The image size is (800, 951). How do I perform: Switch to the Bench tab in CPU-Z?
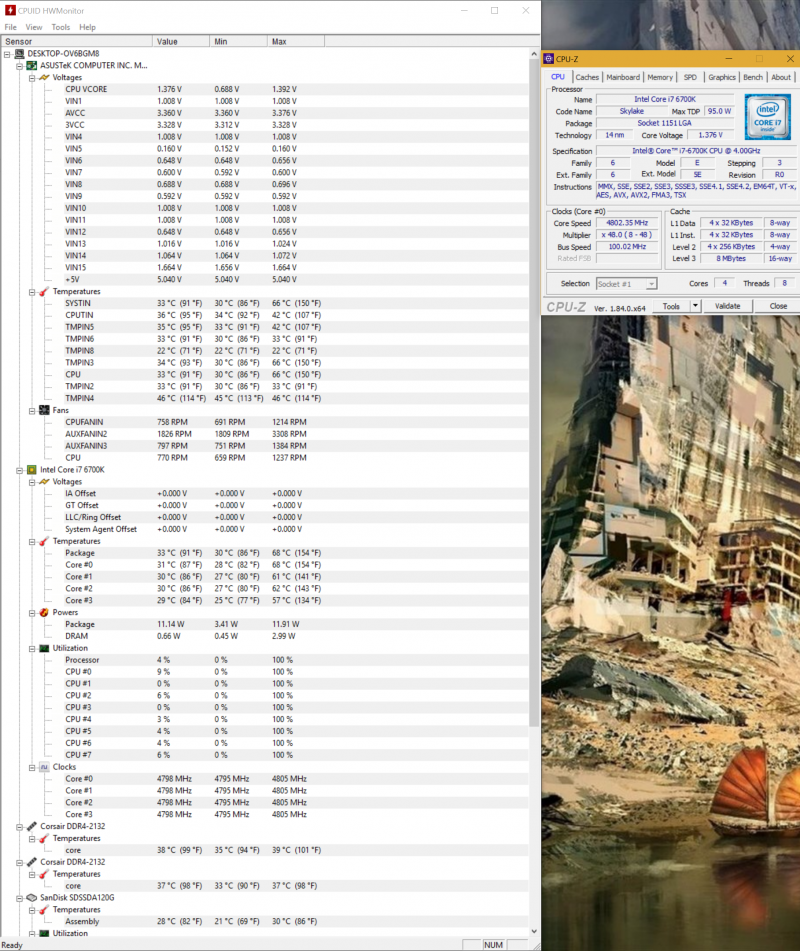753,78
